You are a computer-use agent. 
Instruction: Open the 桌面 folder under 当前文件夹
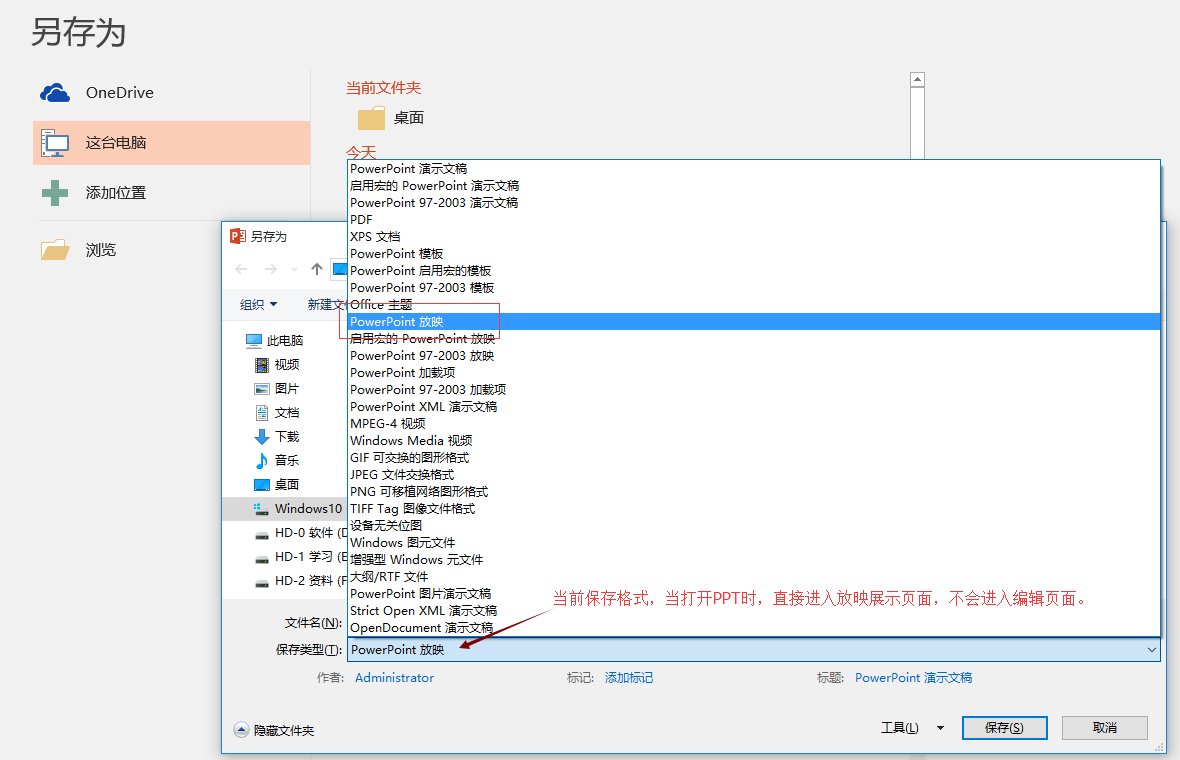click(391, 117)
